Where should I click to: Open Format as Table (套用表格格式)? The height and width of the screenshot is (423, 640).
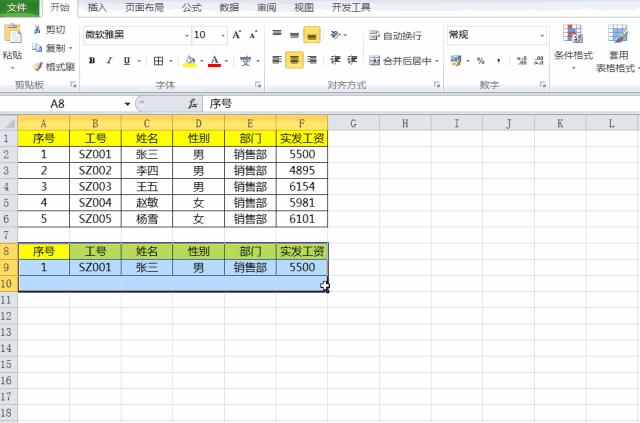[618, 48]
